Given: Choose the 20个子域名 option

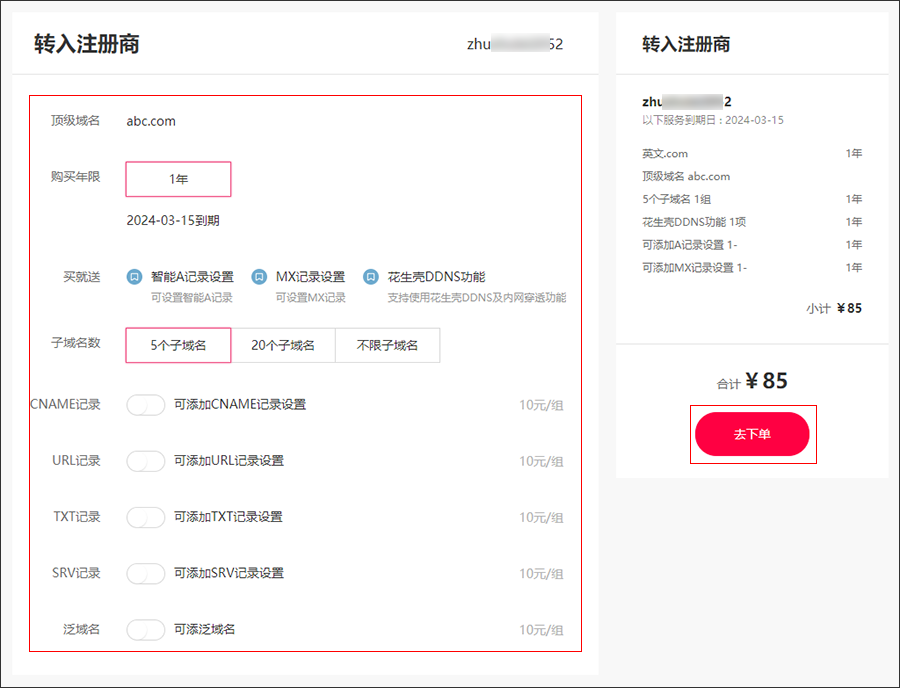Looking at the screenshot, I should click(x=283, y=345).
